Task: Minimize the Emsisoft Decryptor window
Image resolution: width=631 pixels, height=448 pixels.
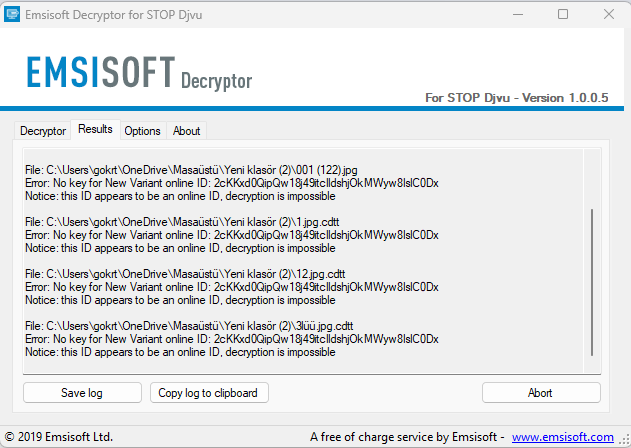Action: [517, 14]
